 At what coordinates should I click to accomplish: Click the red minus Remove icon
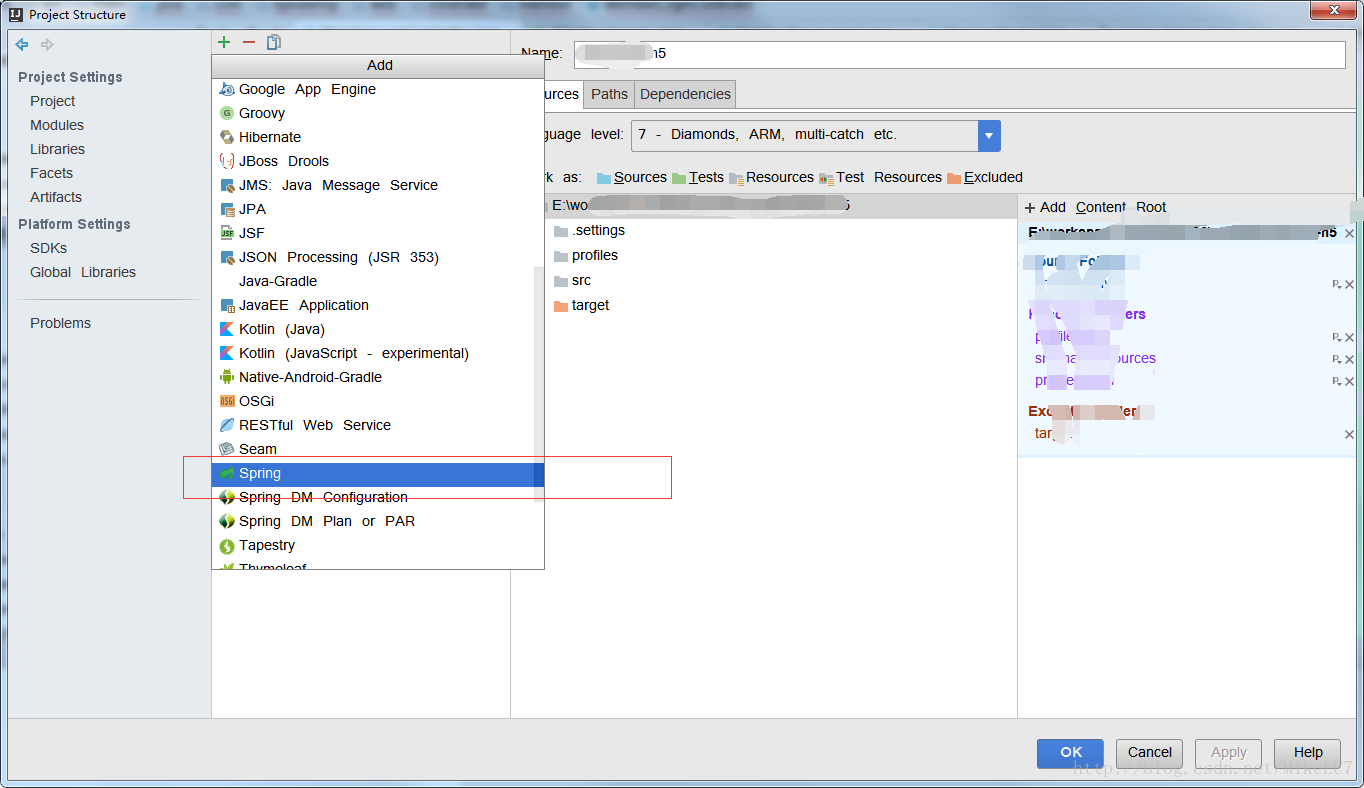click(x=249, y=42)
